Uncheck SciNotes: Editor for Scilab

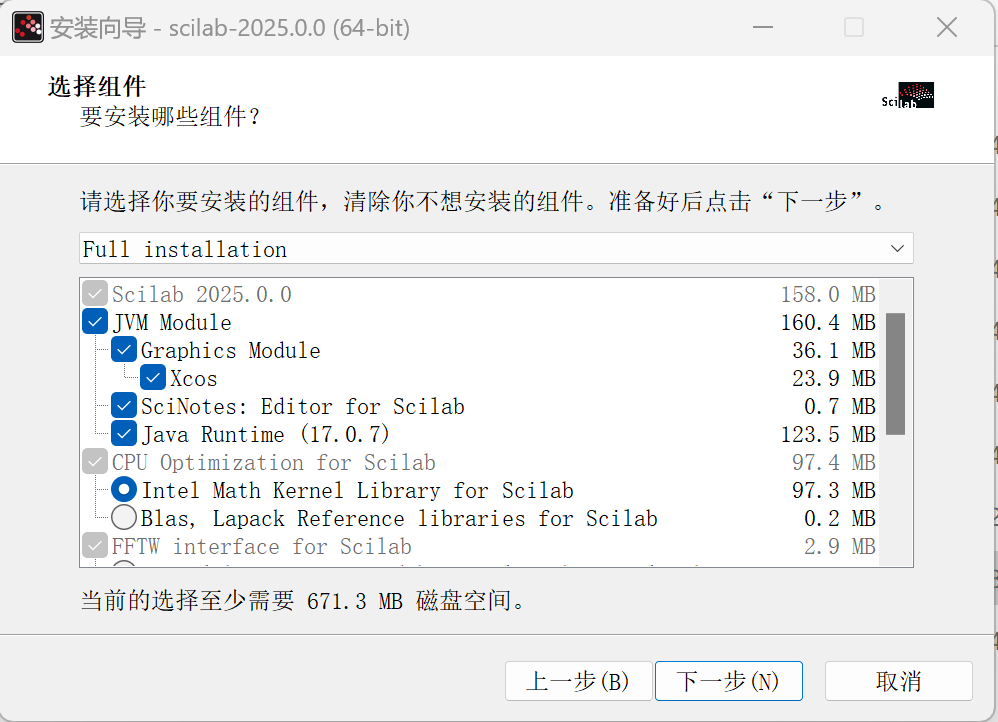click(123, 405)
